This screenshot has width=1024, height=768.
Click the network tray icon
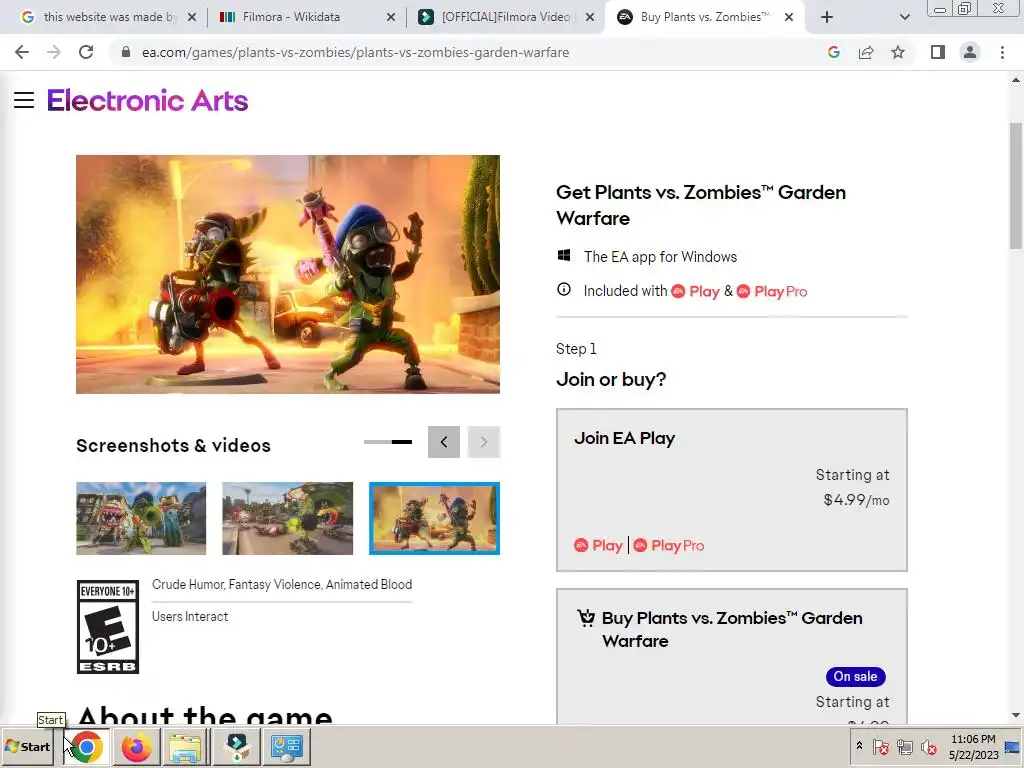click(x=904, y=746)
